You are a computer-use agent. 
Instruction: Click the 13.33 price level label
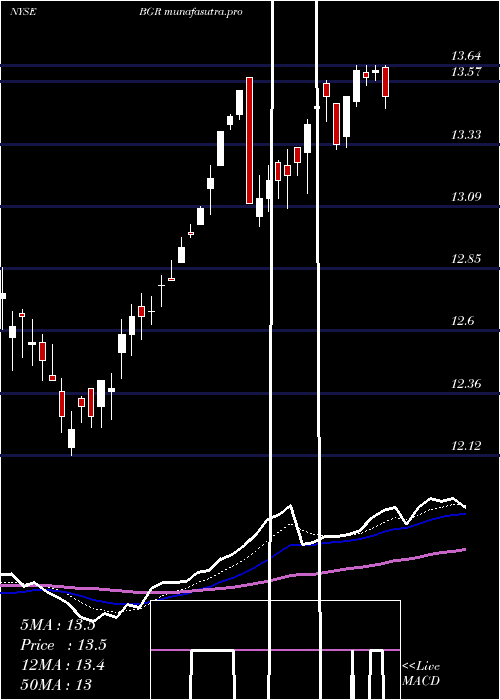466,134
